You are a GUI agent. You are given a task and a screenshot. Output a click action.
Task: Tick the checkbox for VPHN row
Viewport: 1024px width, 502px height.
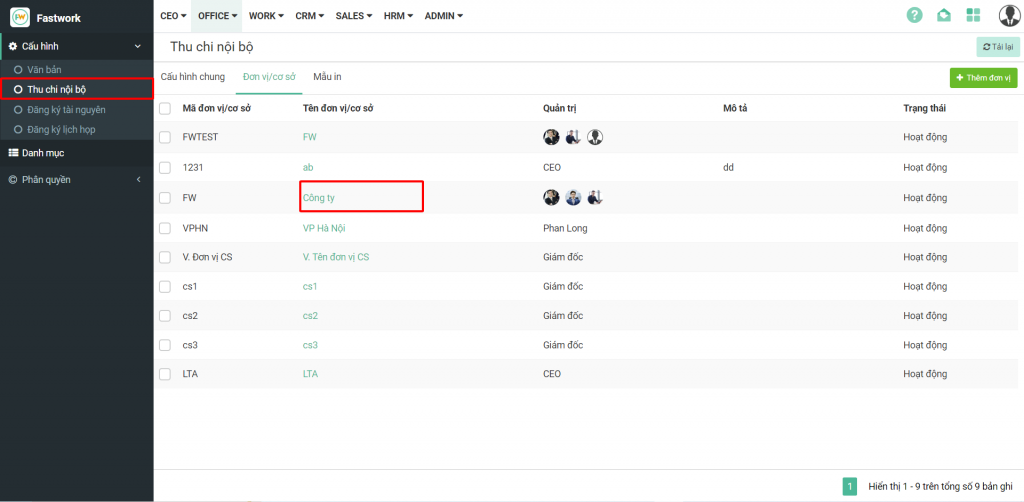tap(165, 228)
